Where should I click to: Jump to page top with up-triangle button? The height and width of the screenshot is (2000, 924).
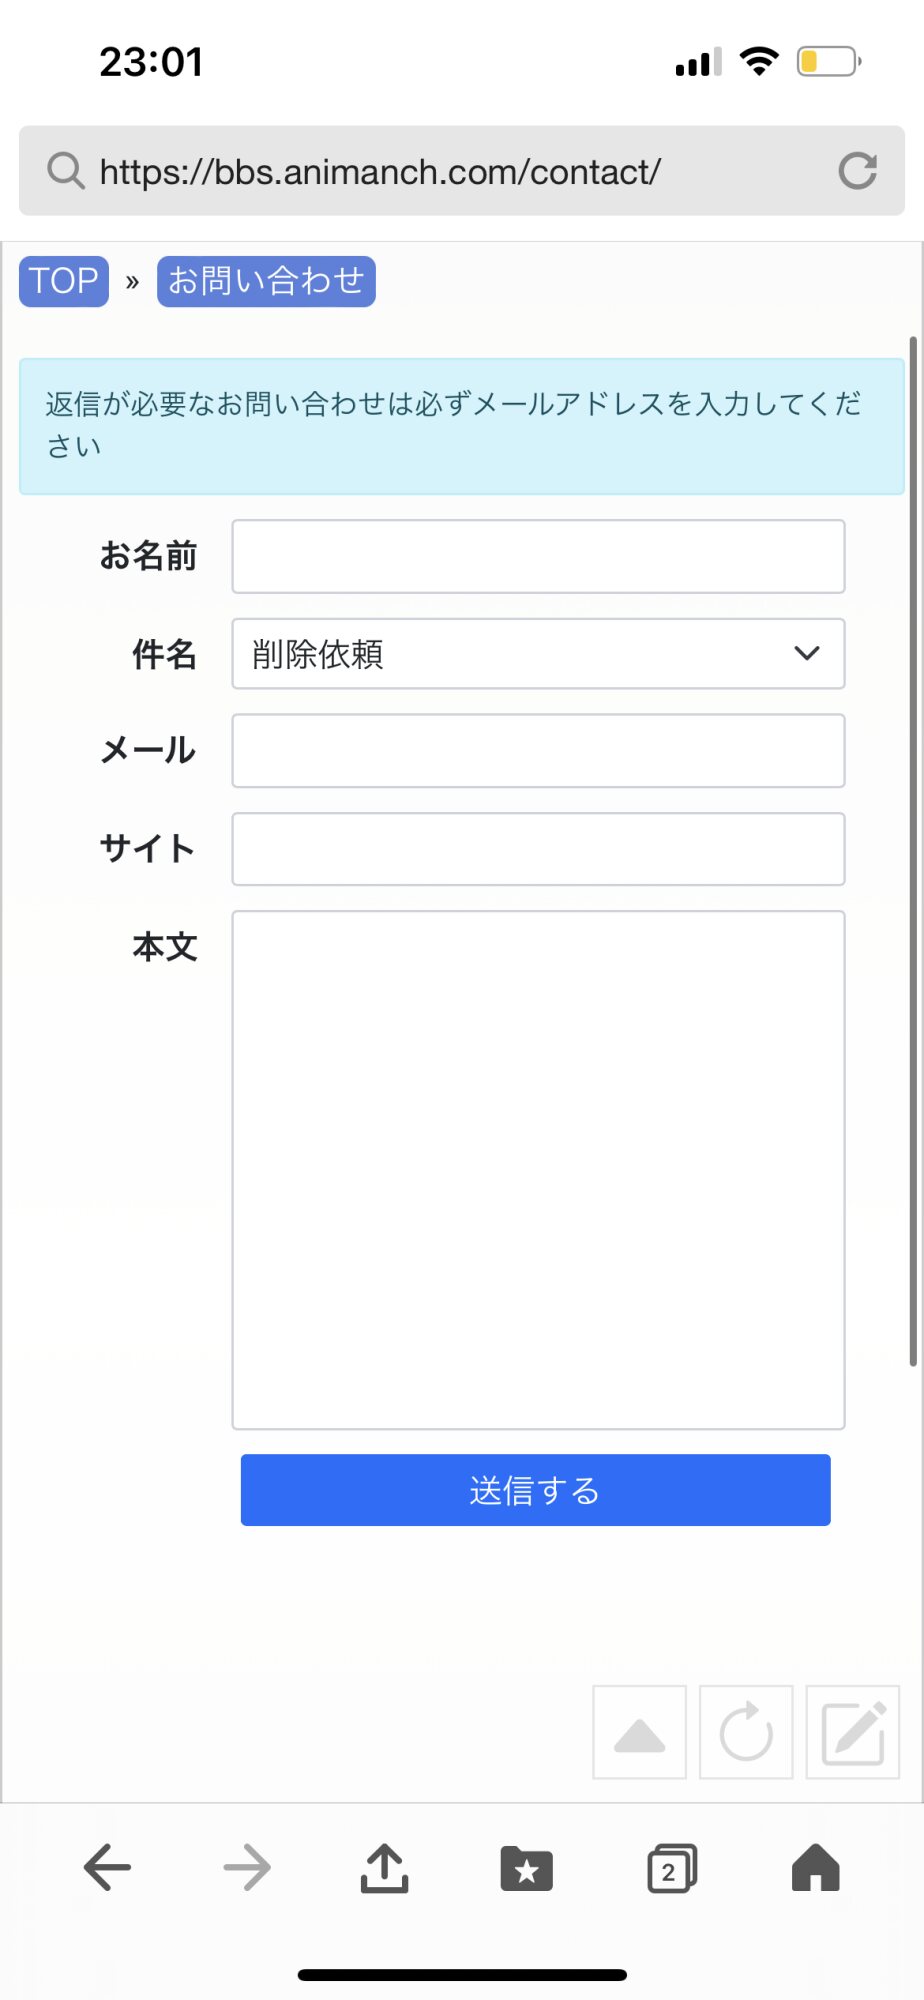pos(640,1732)
